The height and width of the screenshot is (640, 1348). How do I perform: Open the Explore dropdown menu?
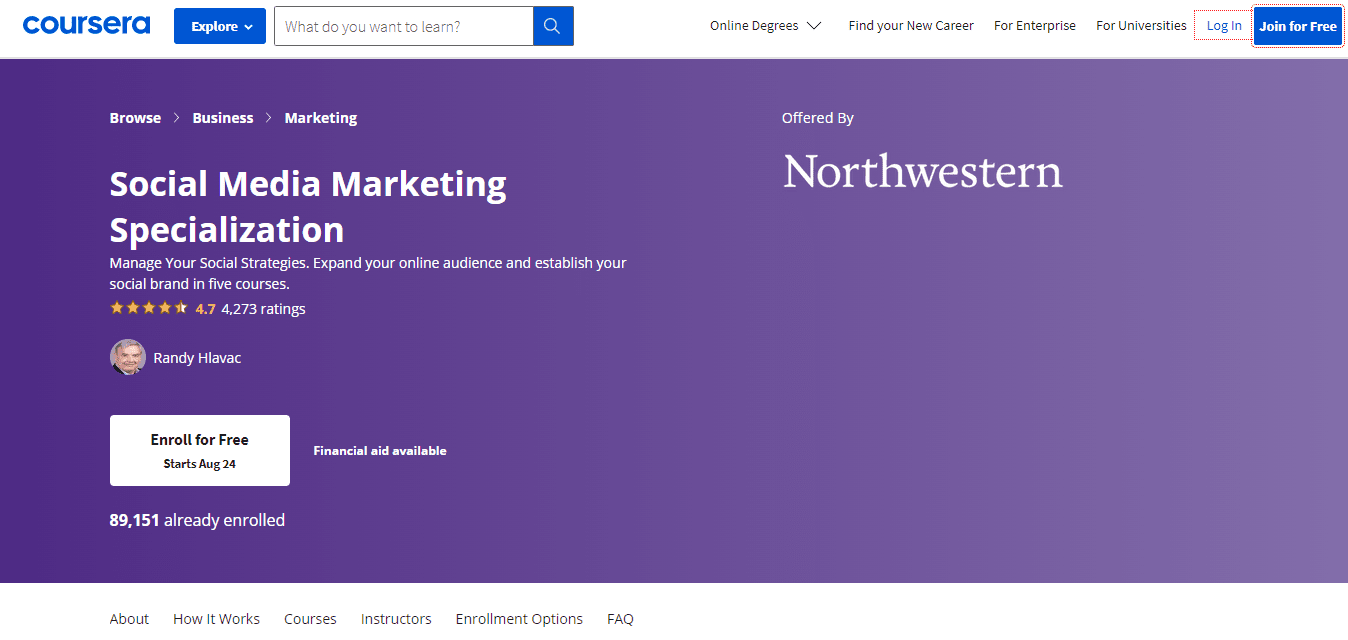pyautogui.click(x=220, y=26)
